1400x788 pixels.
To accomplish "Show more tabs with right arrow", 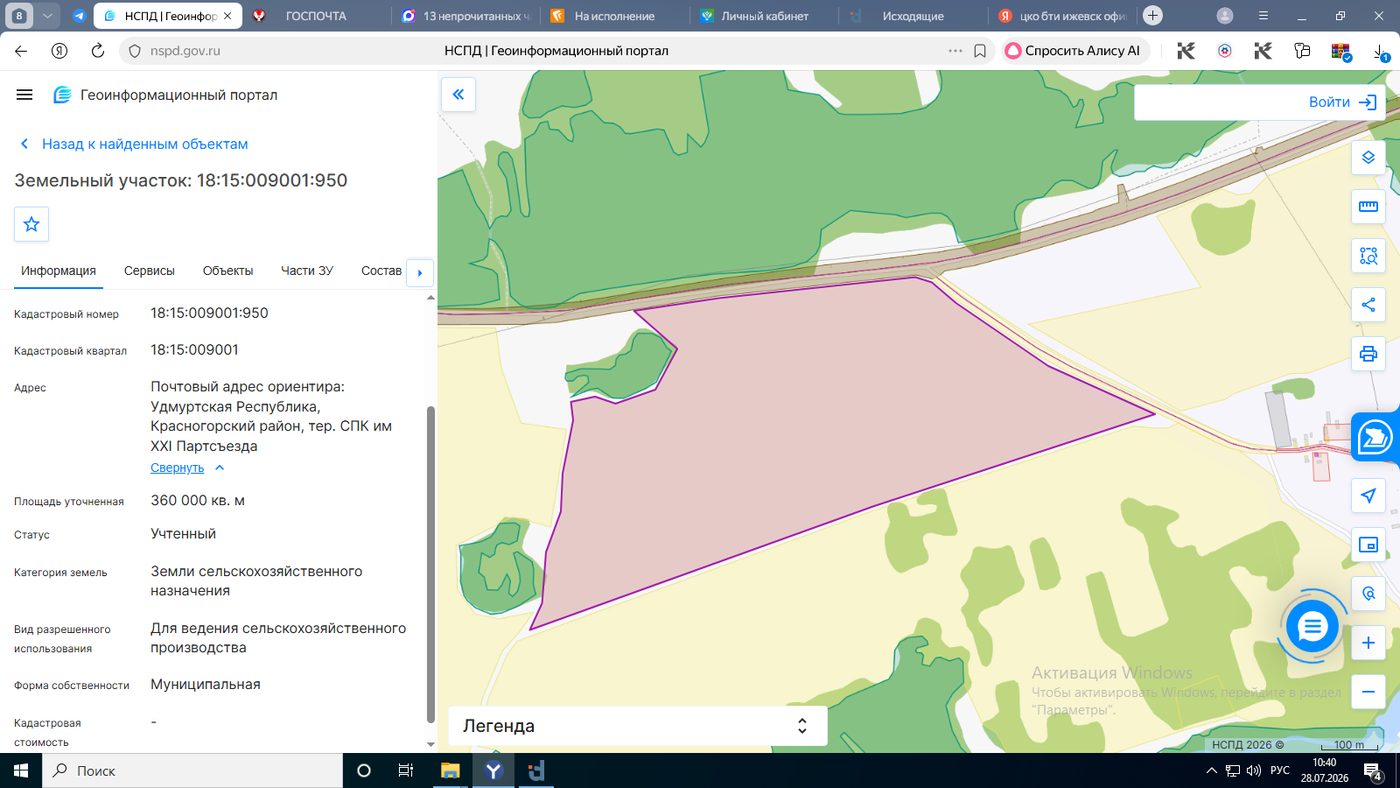I will 420,272.
